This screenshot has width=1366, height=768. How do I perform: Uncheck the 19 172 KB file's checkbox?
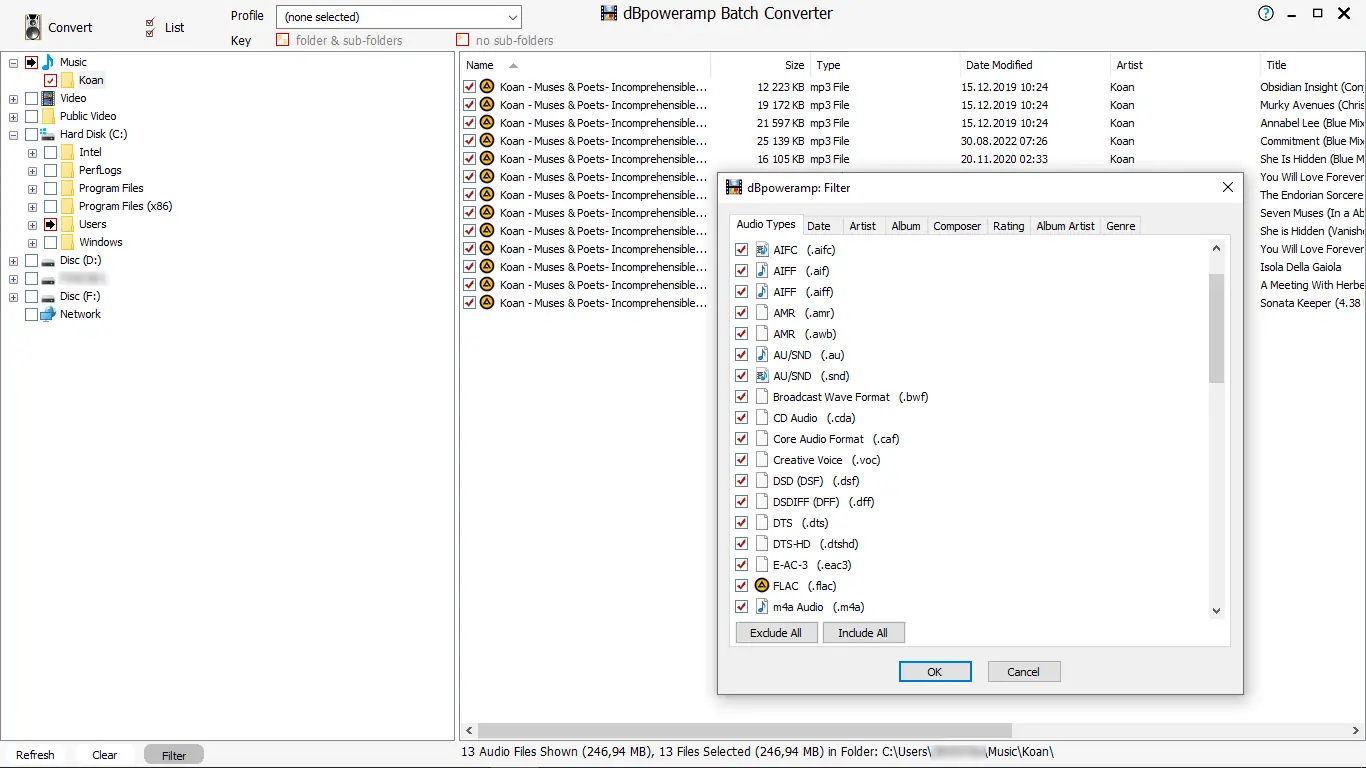[x=469, y=105]
